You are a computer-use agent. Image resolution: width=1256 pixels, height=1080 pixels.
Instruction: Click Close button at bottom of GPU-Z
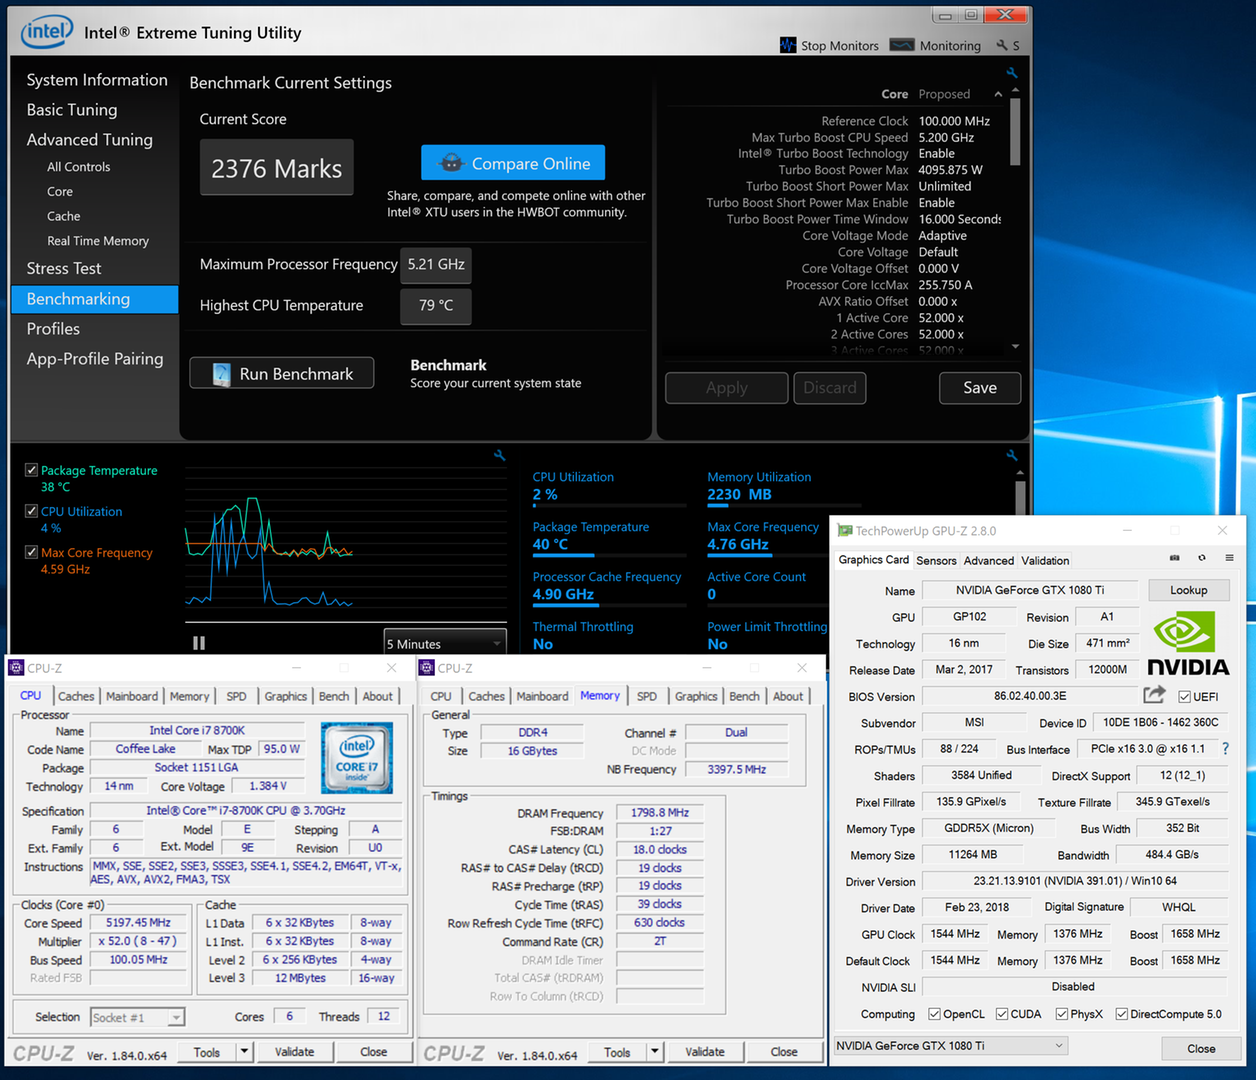tap(1201, 1048)
